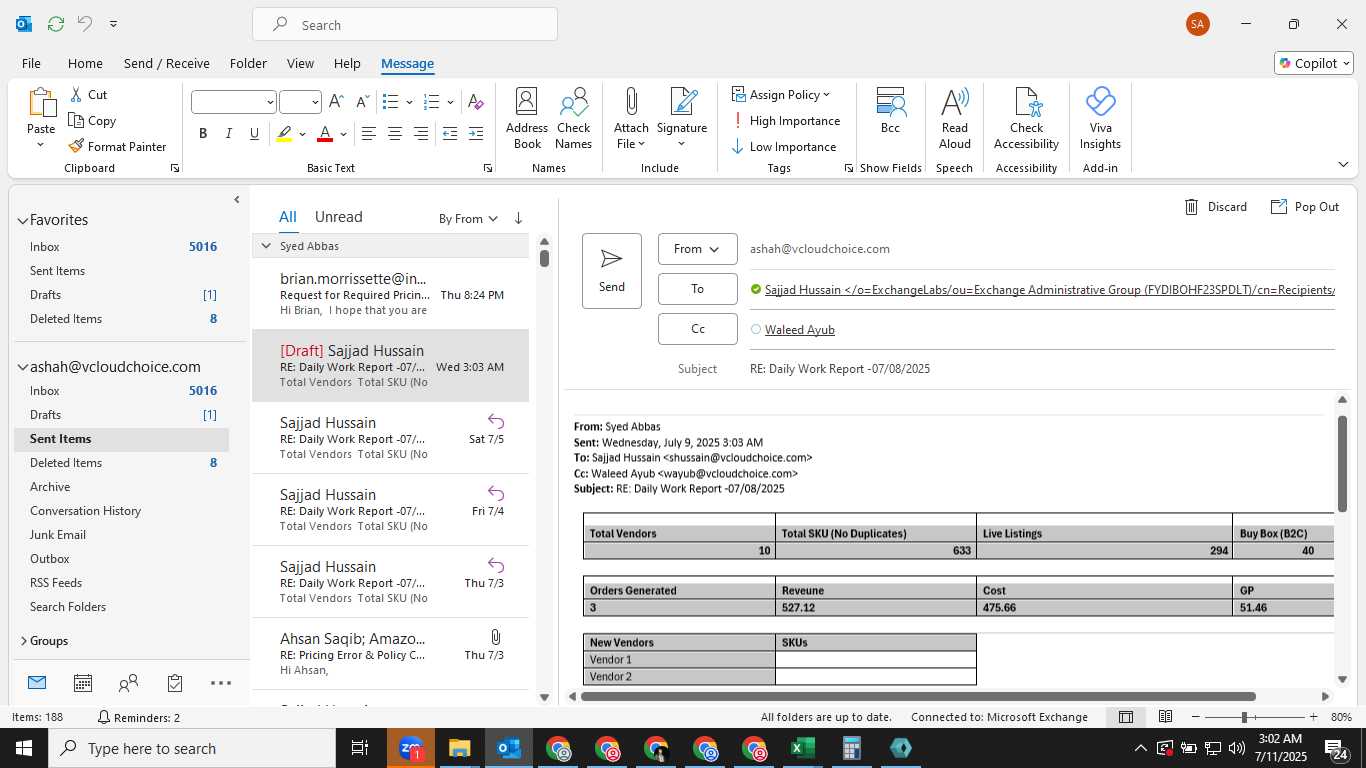
Task: Open the Tasks view icon
Action: [x=175, y=683]
